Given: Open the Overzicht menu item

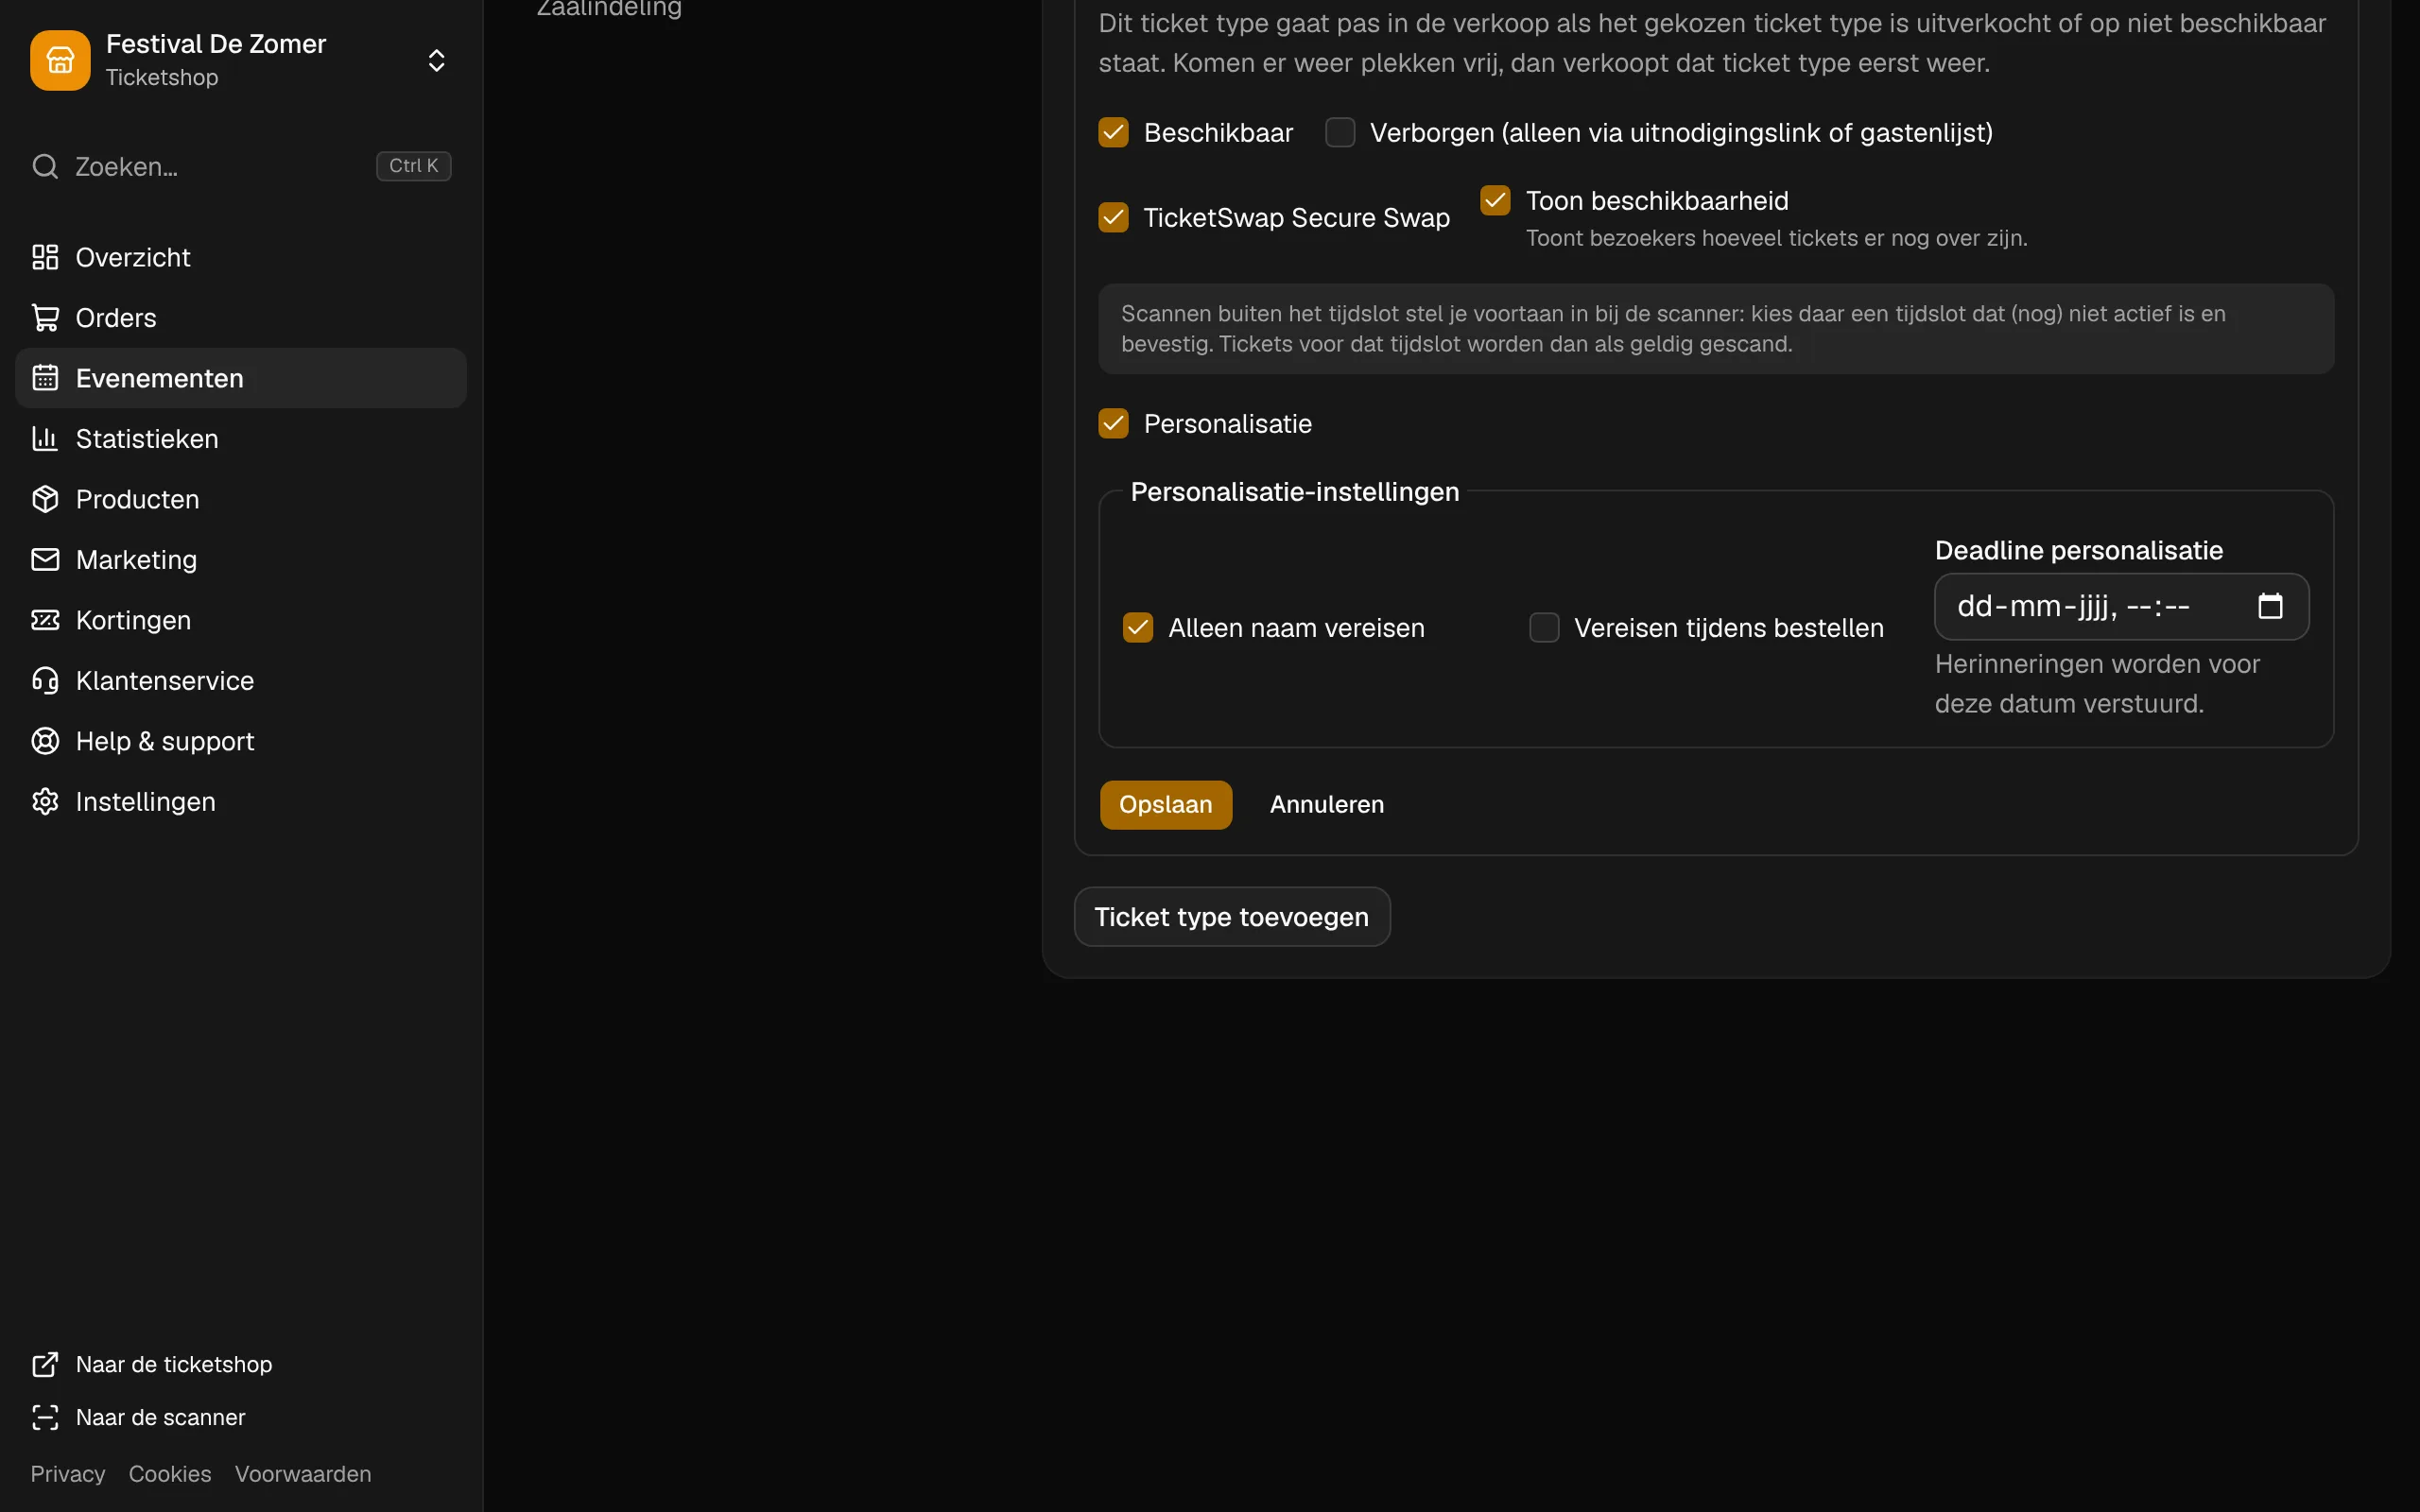Looking at the screenshot, I should (x=241, y=257).
